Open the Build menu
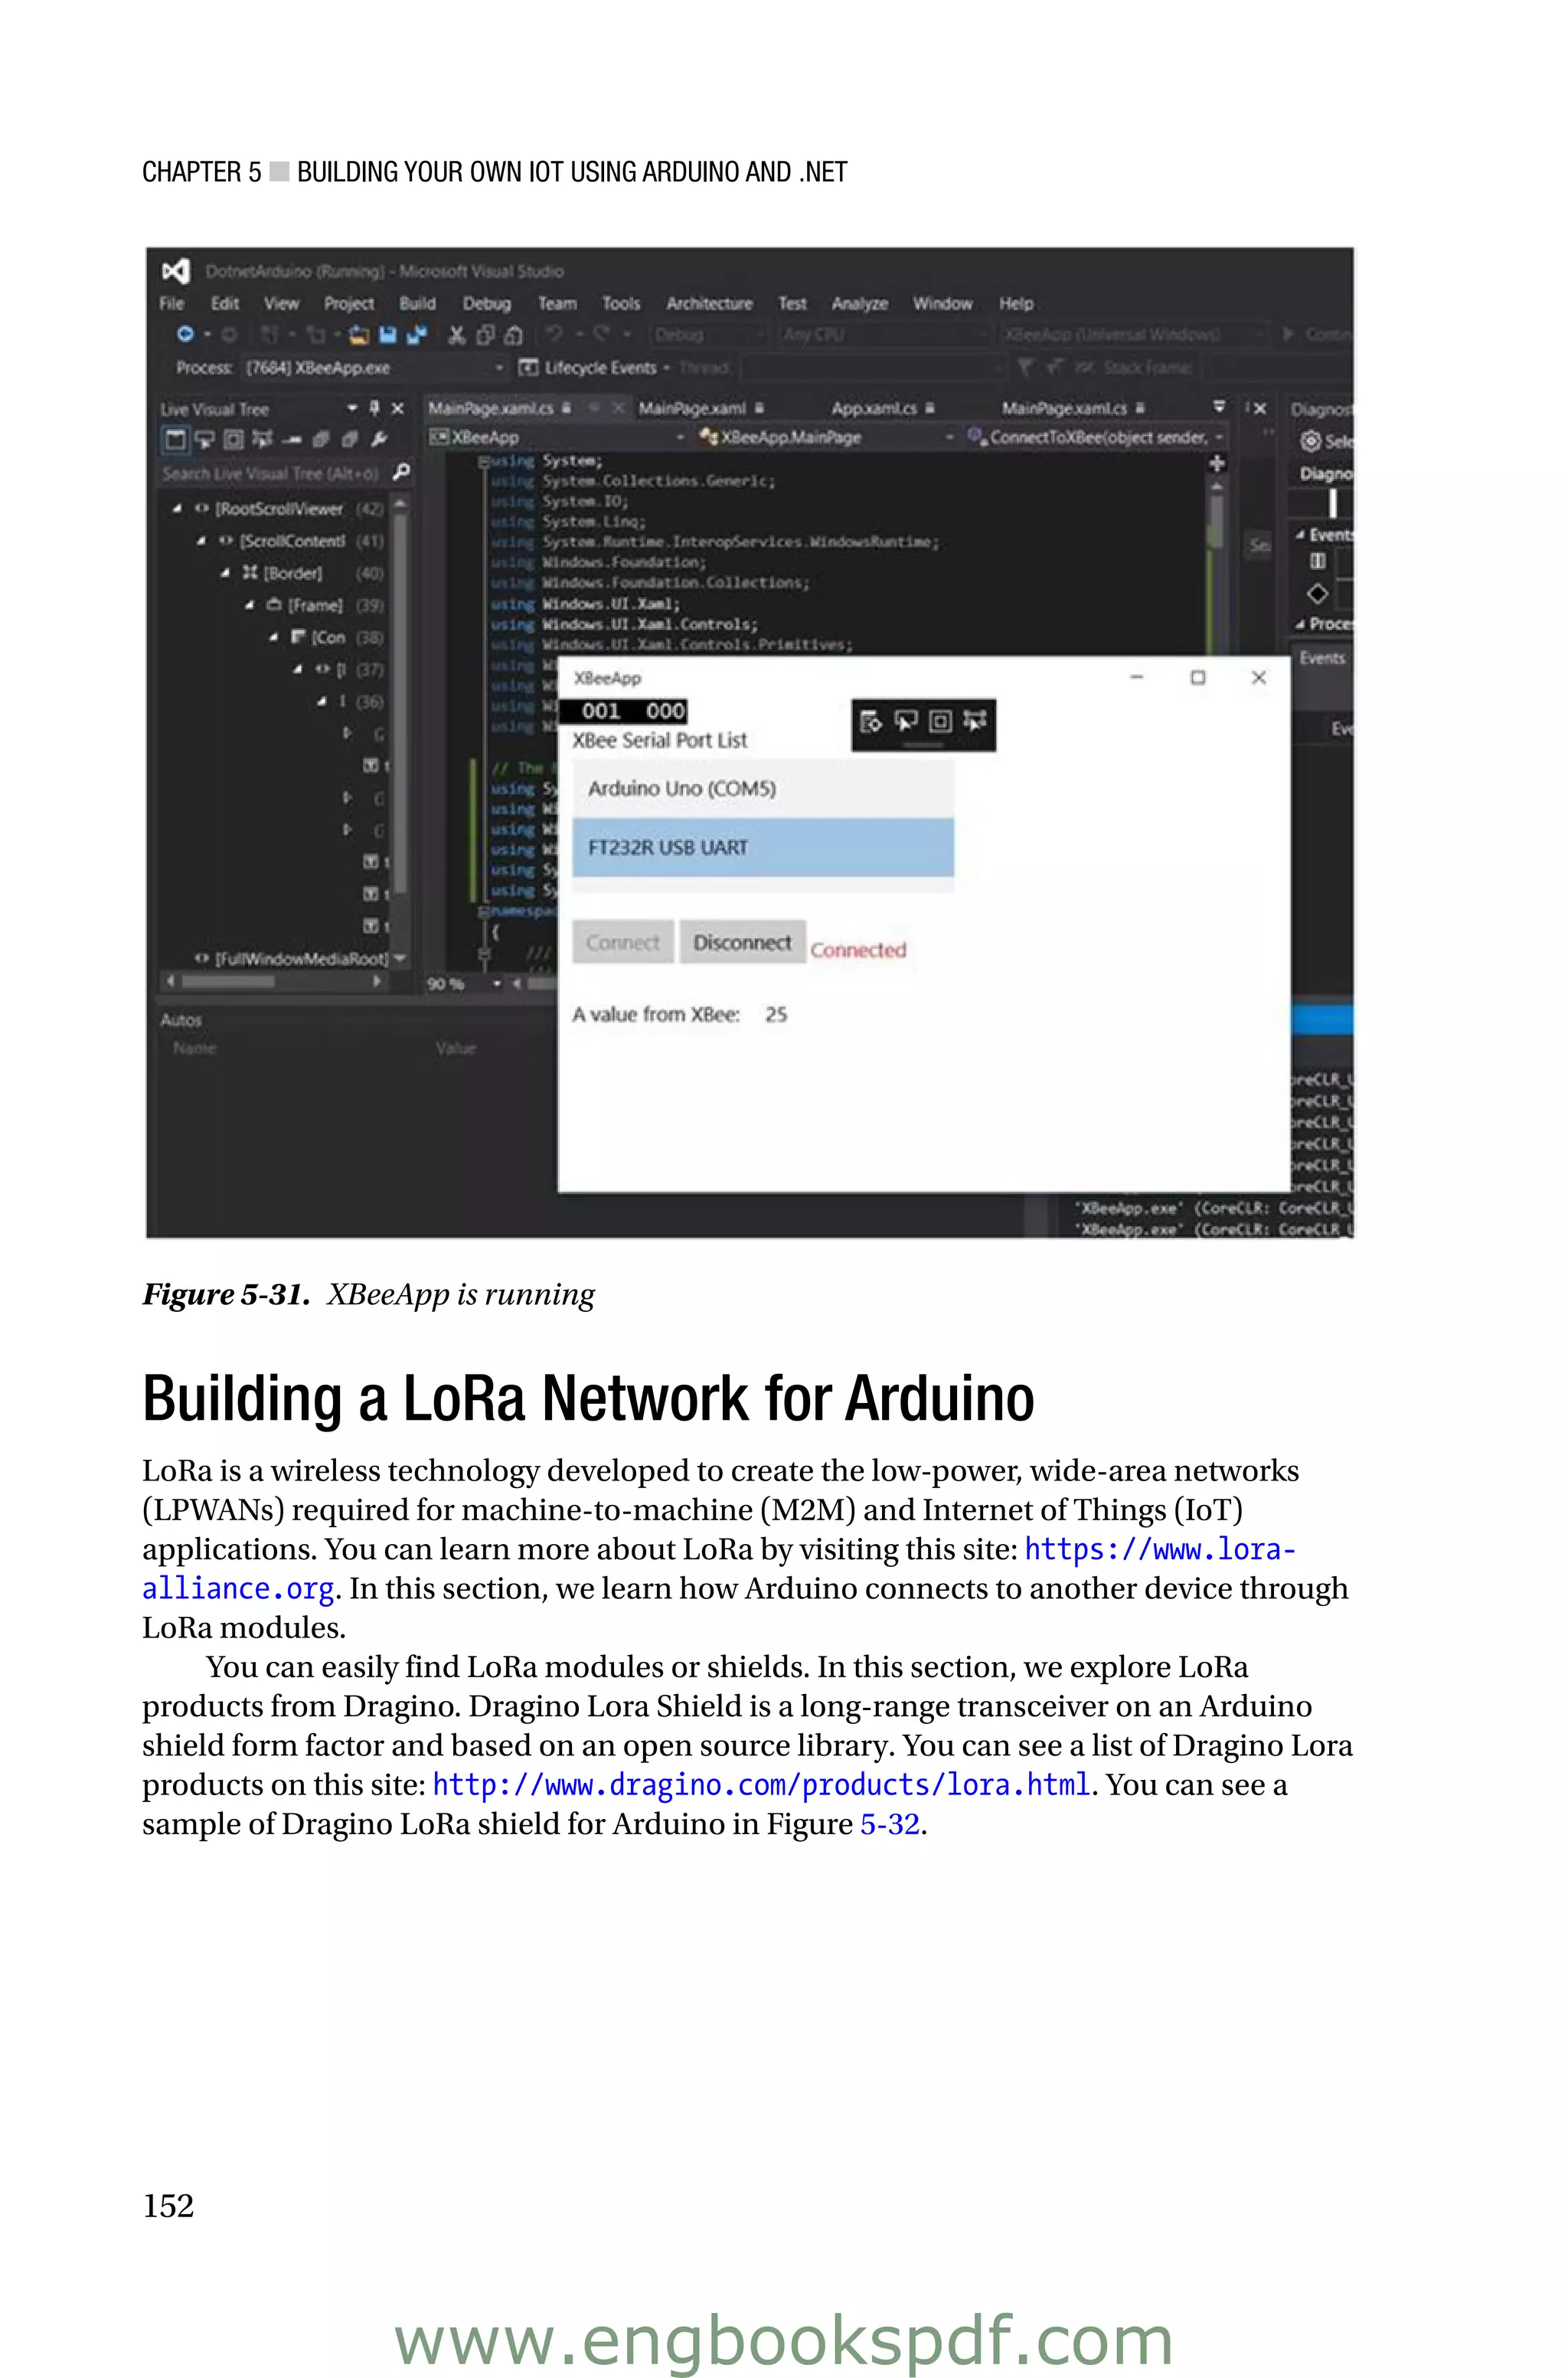 click(x=417, y=303)
